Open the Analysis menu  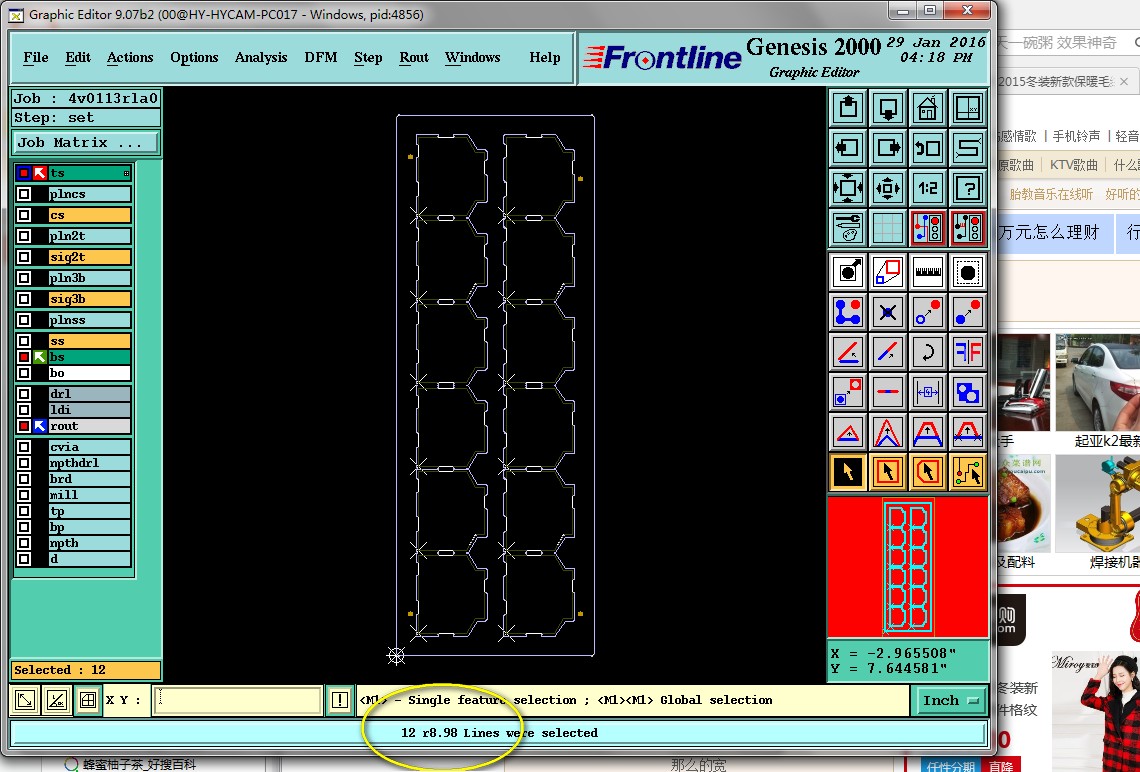coord(261,57)
